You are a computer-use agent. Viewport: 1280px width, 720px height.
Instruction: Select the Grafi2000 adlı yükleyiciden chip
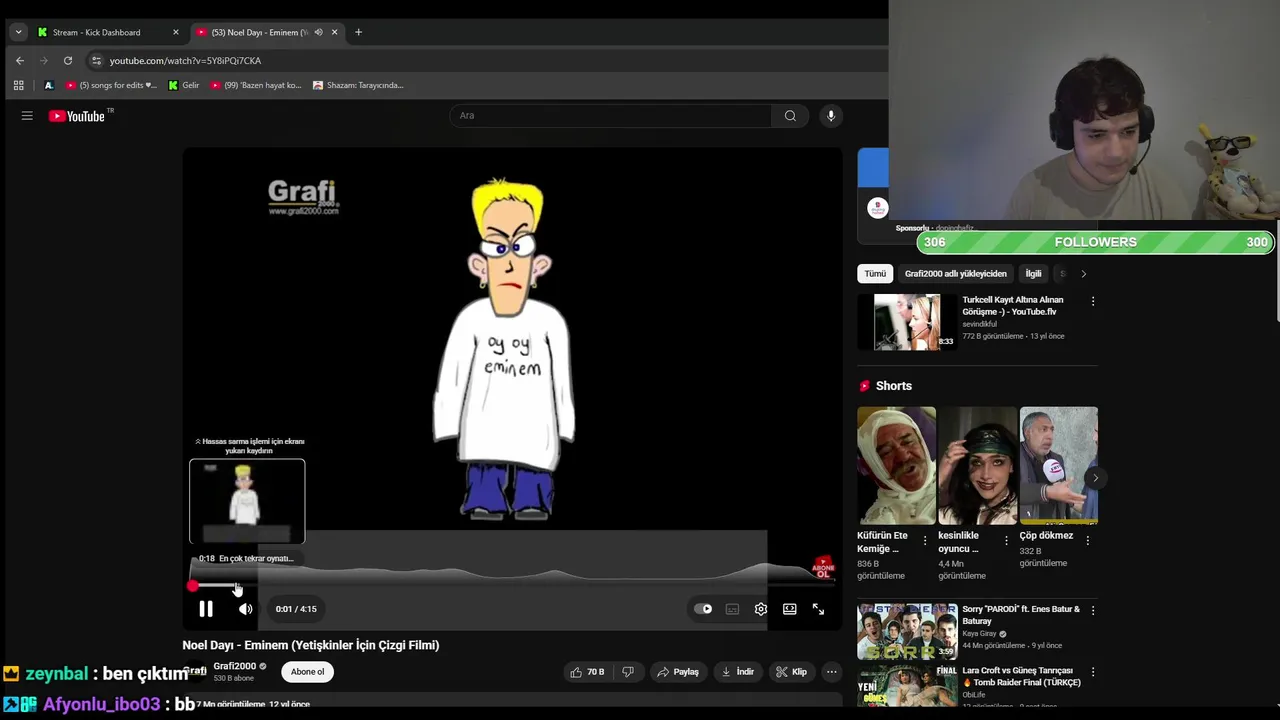956,274
